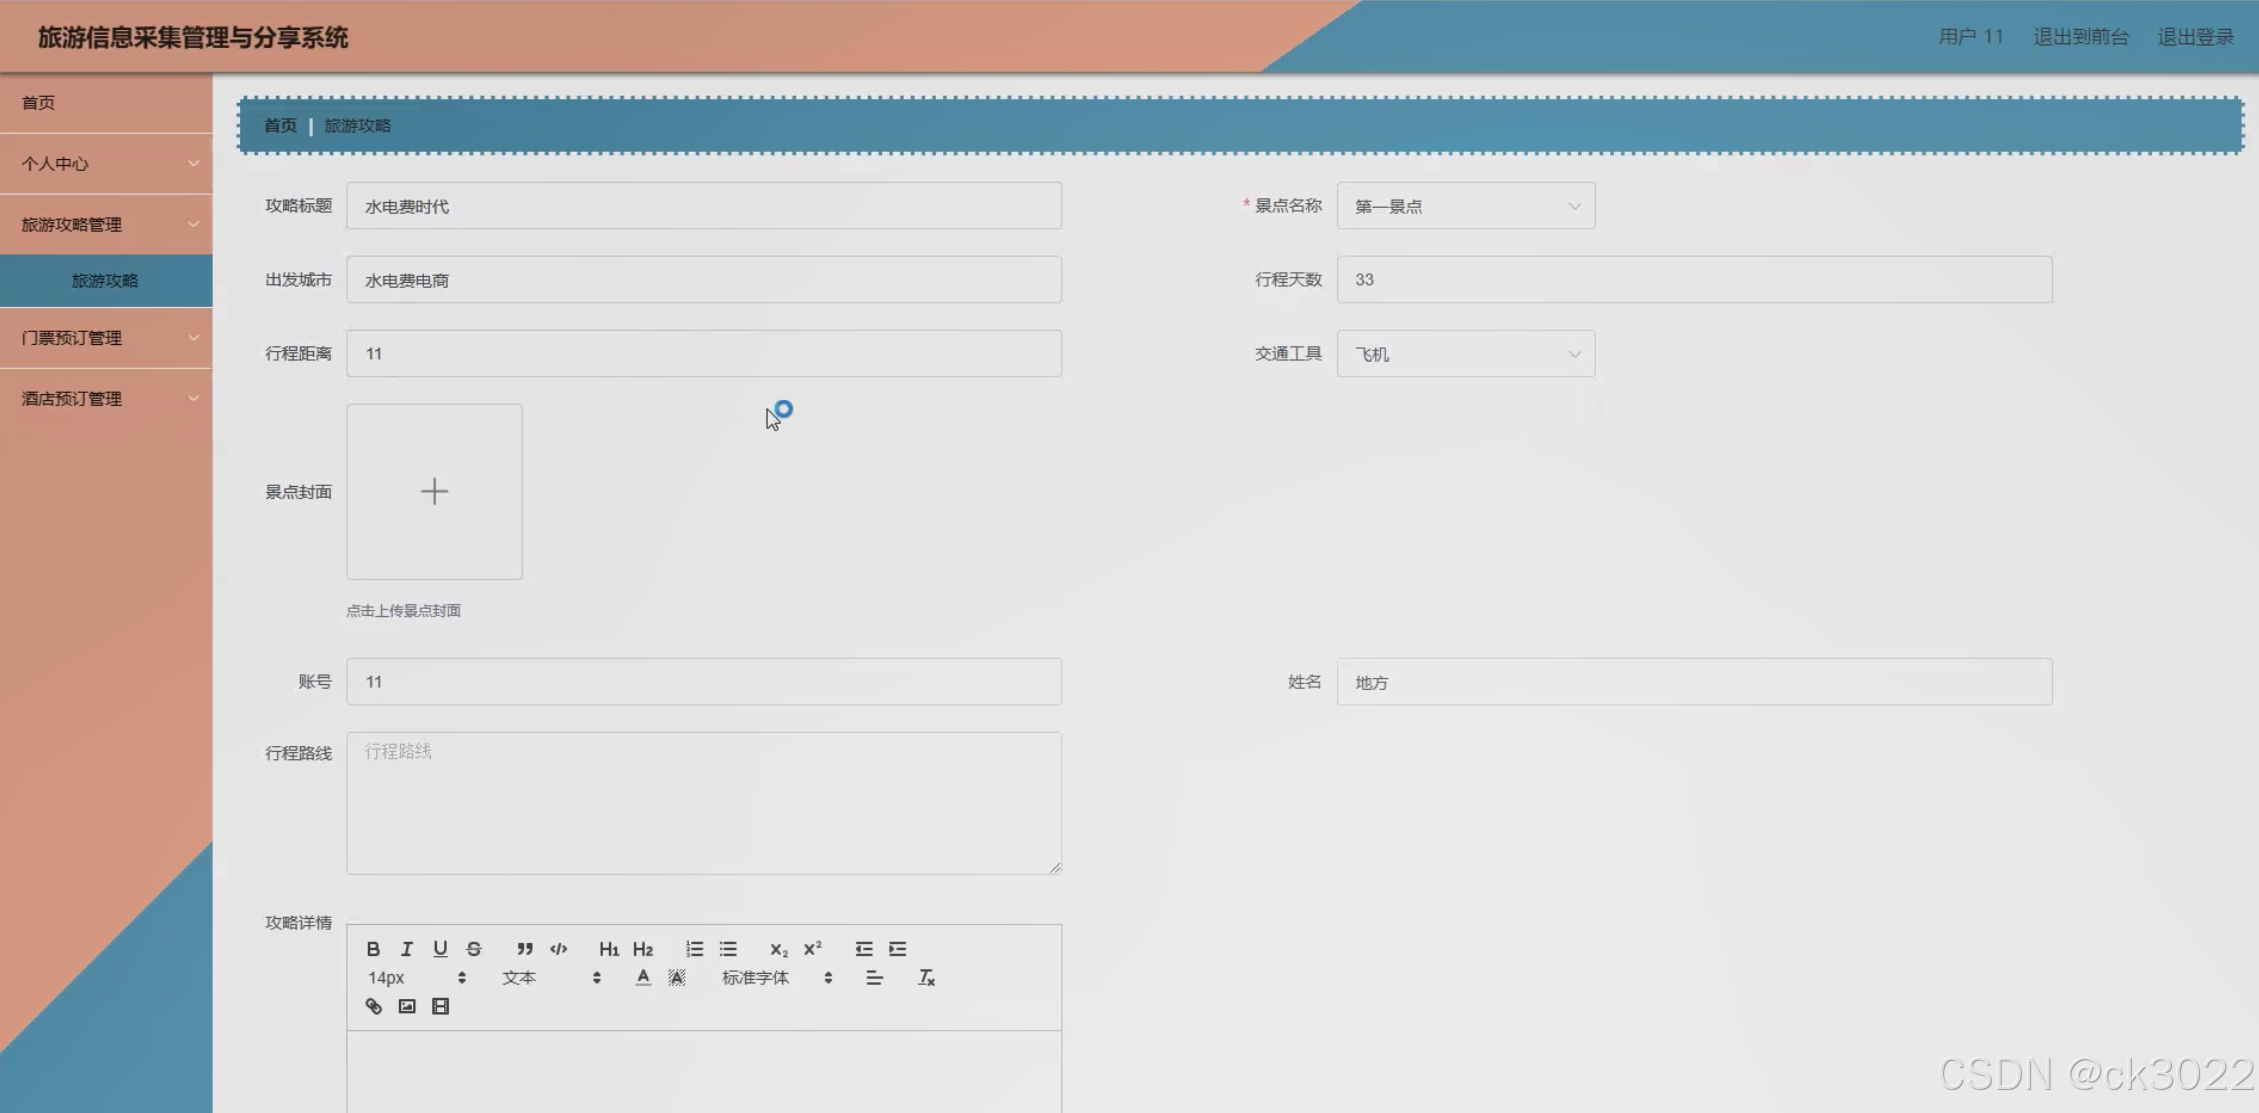This screenshot has width=2259, height=1113.
Task: Toggle superscript formatting
Action: pos(813,949)
